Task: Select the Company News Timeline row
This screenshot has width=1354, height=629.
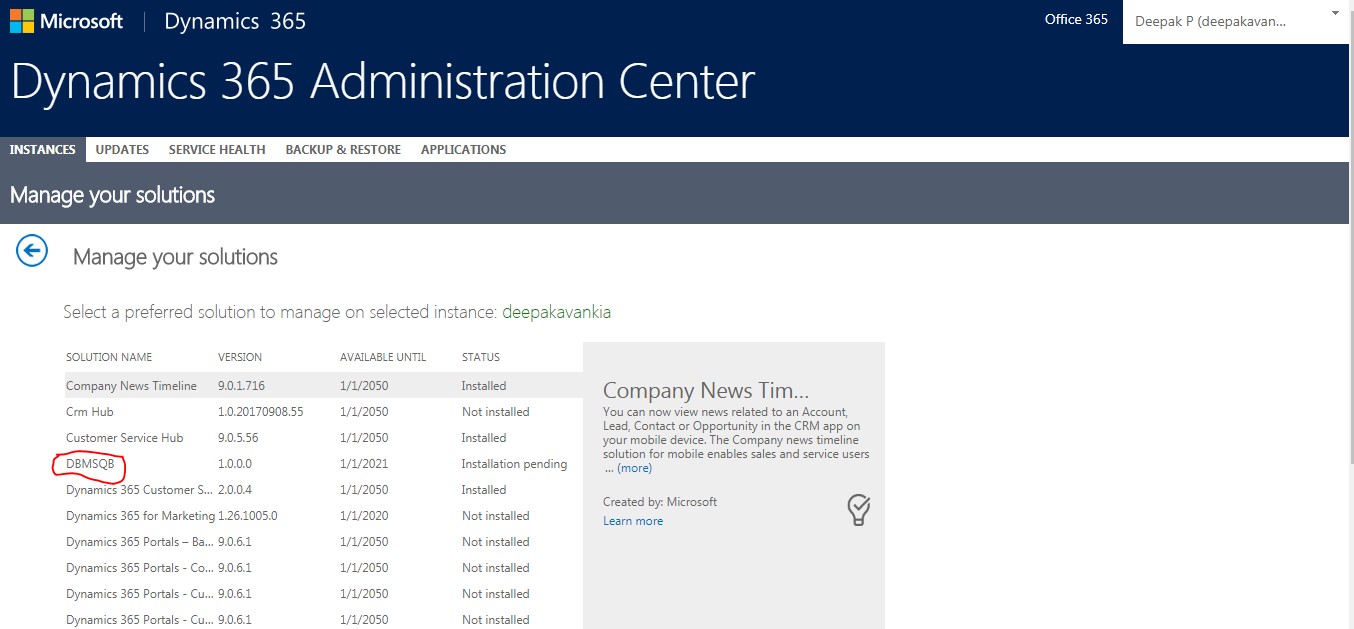Action: pyautogui.click(x=131, y=386)
